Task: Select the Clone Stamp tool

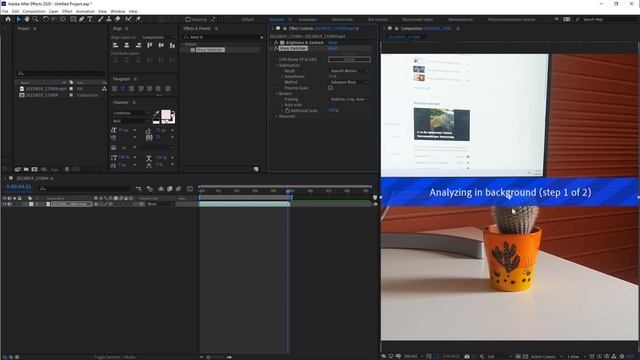Action: click(x=109, y=19)
